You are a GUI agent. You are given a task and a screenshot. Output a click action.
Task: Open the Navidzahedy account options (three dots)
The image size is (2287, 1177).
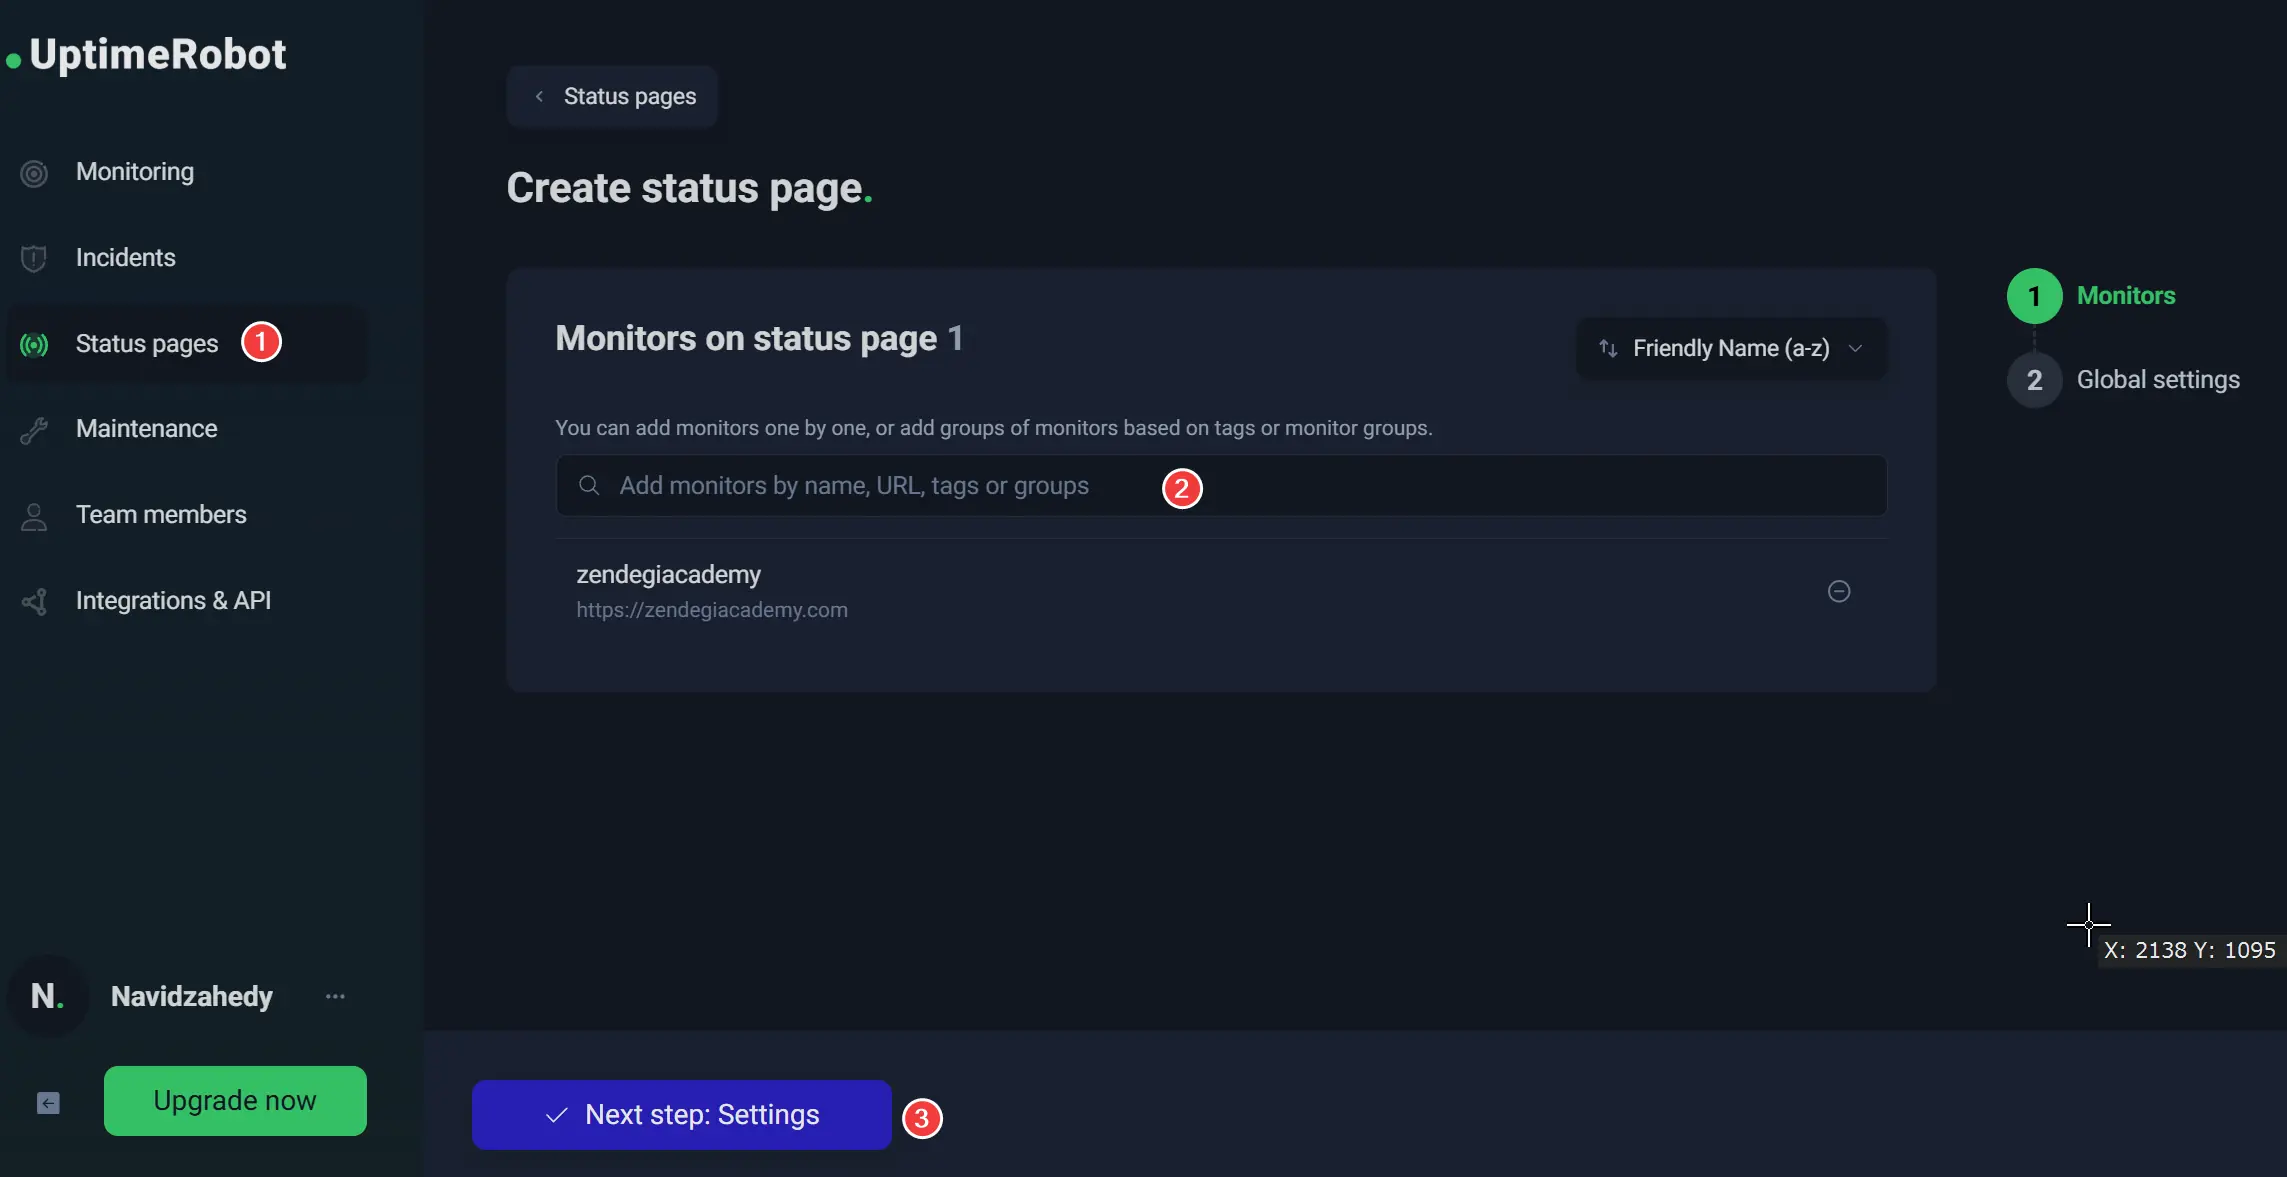click(x=335, y=996)
